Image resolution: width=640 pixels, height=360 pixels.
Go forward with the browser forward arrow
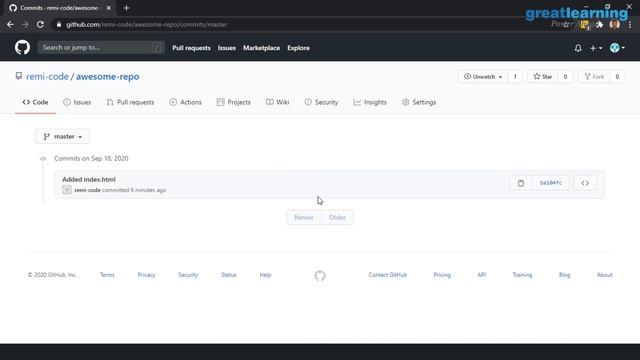tap(25, 24)
